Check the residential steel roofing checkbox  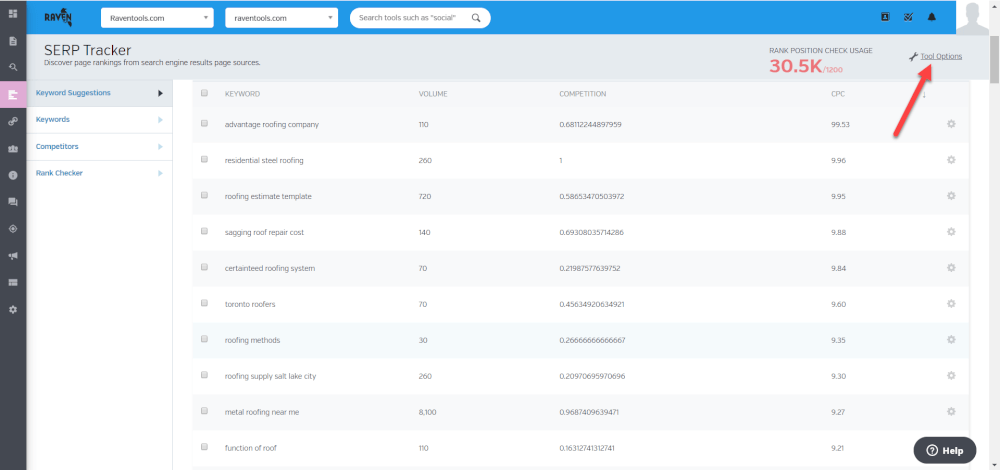(x=205, y=159)
